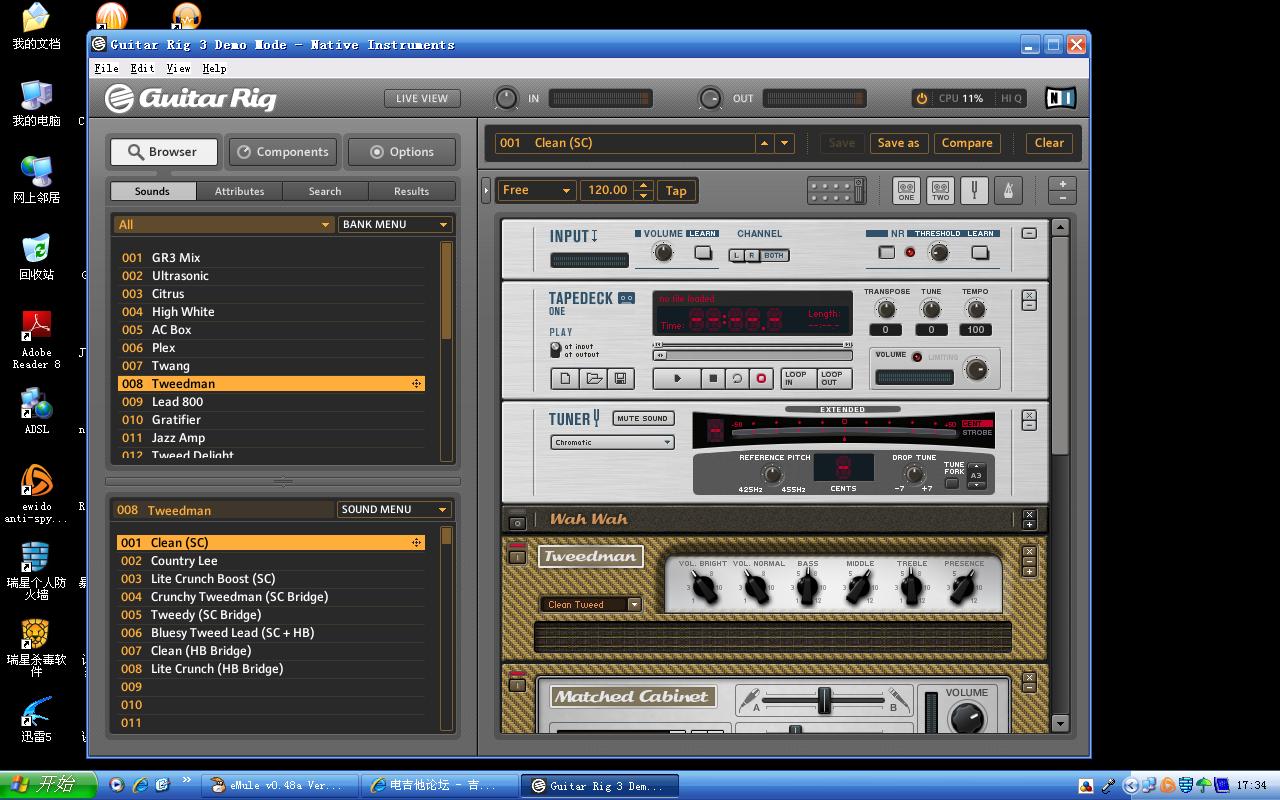Viewport: 1280px width, 800px height.
Task: Click the rack expand/collapse all plus-minus icon
Action: point(1062,190)
